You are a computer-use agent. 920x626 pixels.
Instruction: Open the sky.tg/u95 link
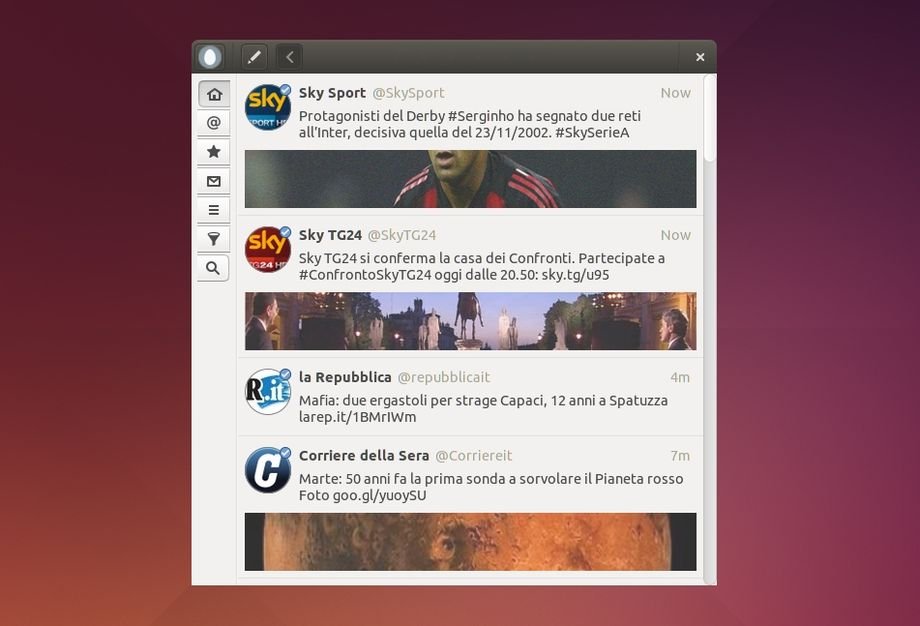point(575,275)
